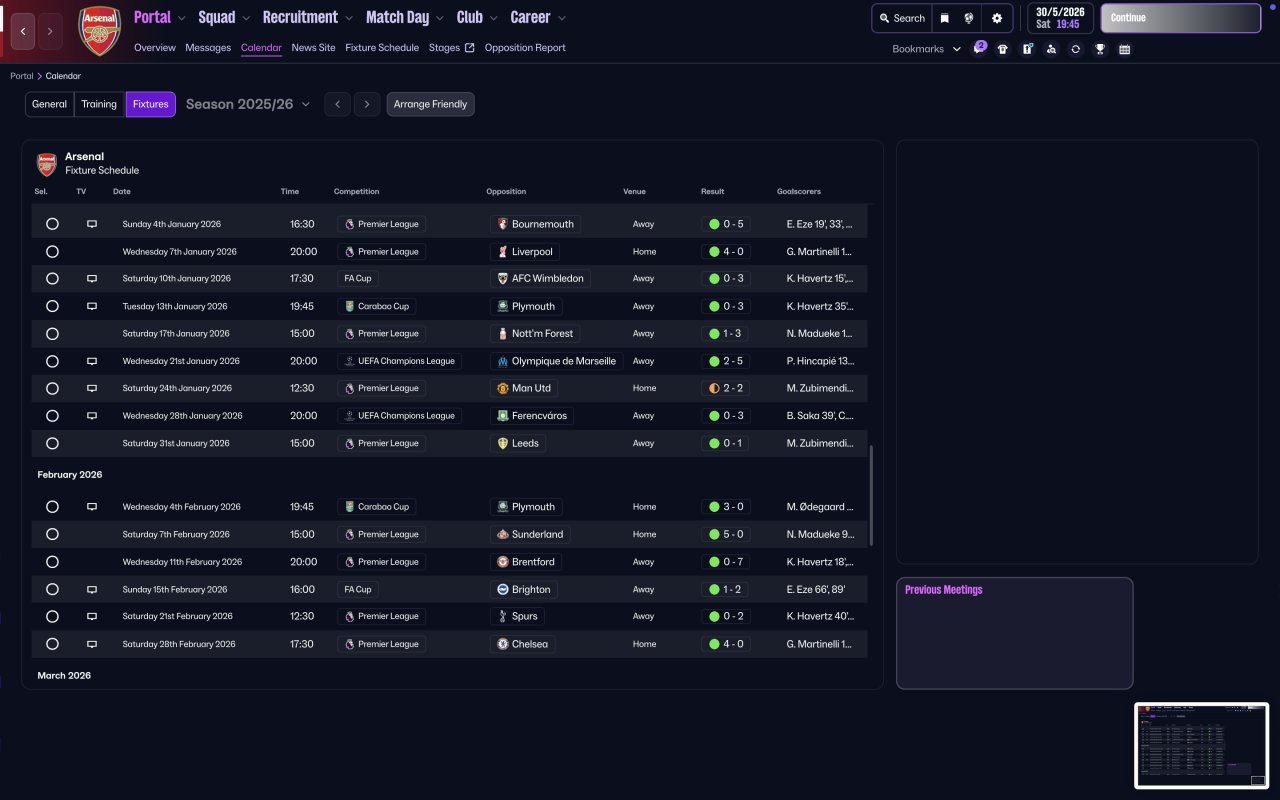1280x800 pixels.
Task: Select the Leeds fixture radio button
Action: click(x=52, y=443)
